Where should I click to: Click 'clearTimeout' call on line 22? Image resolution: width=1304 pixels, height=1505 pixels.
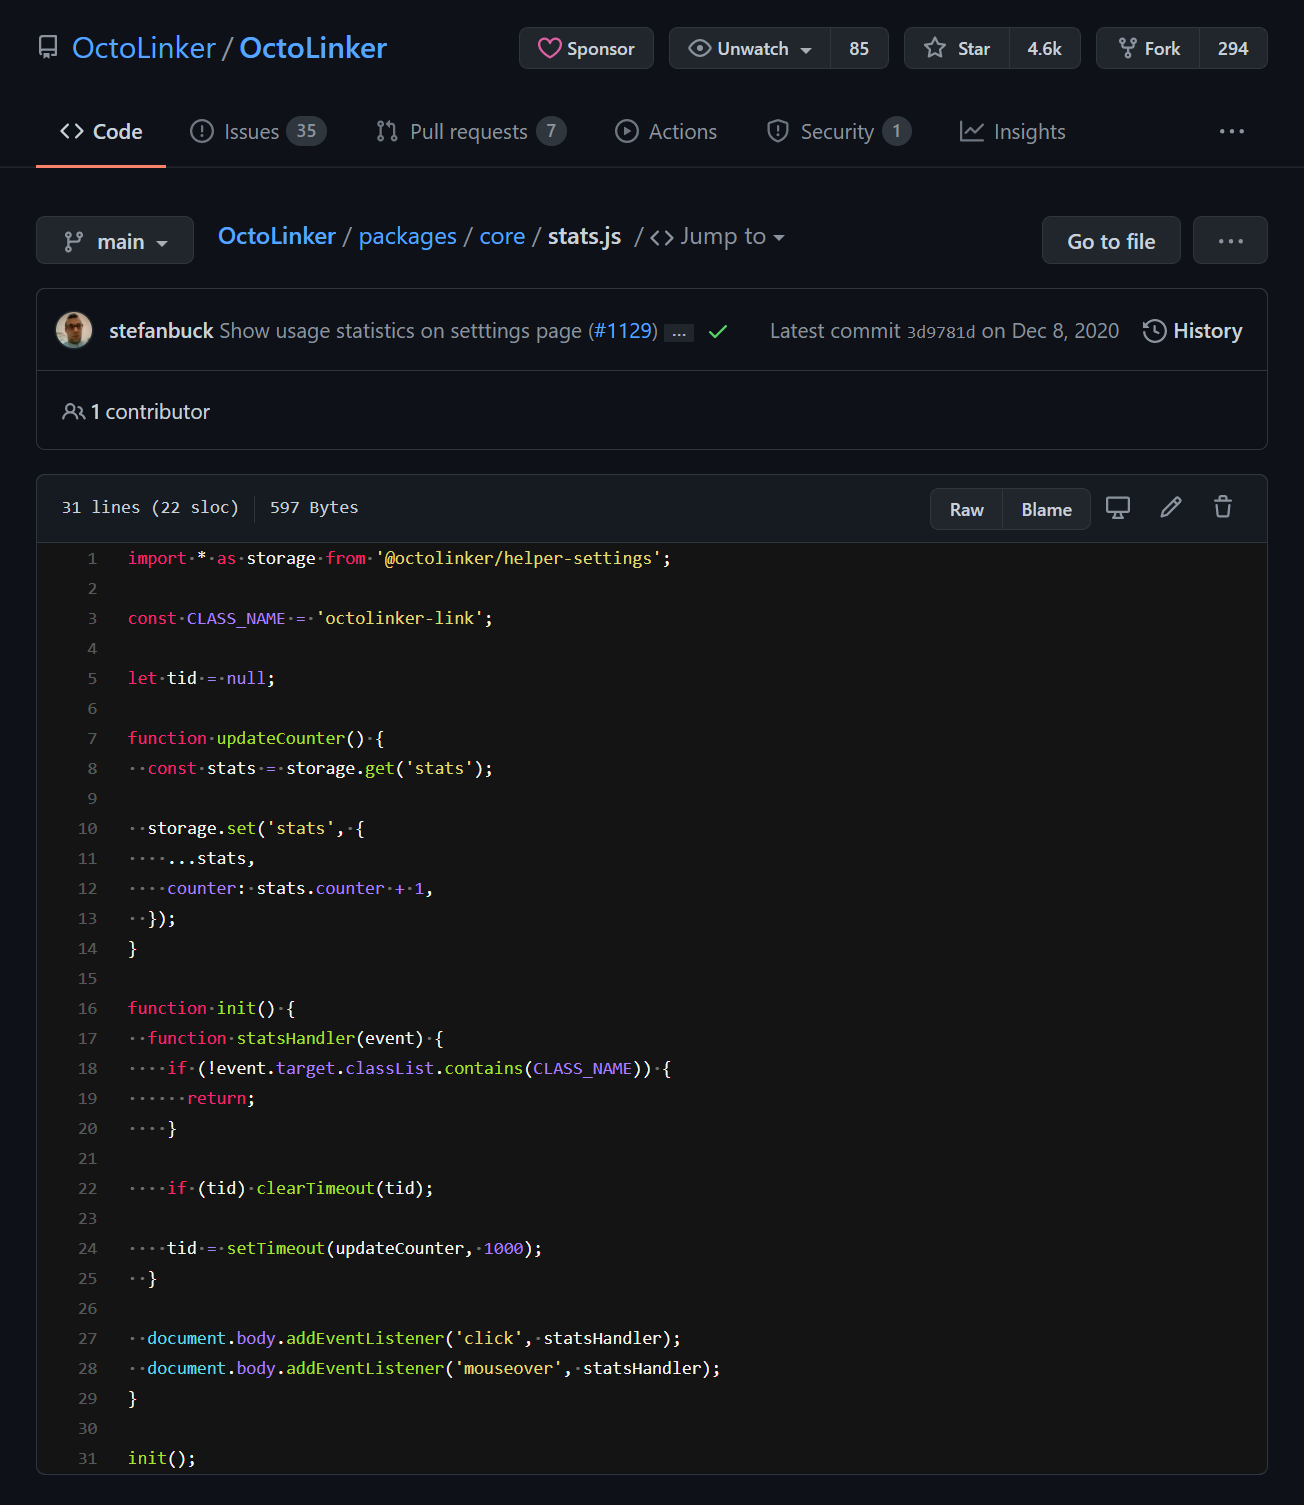coord(315,1188)
